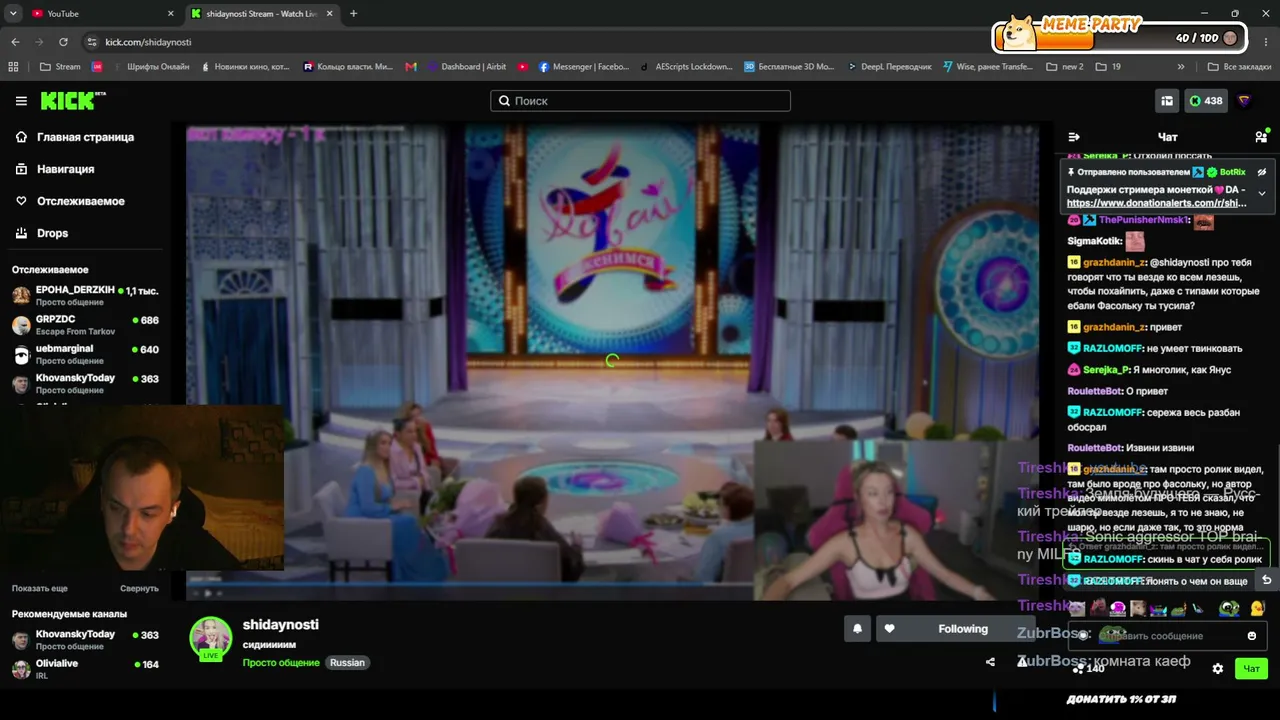Image resolution: width=1280 pixels, height=720 pixels.
Task: Open the new 2 bookmarks folder
Action: (x=1065, y=67)
